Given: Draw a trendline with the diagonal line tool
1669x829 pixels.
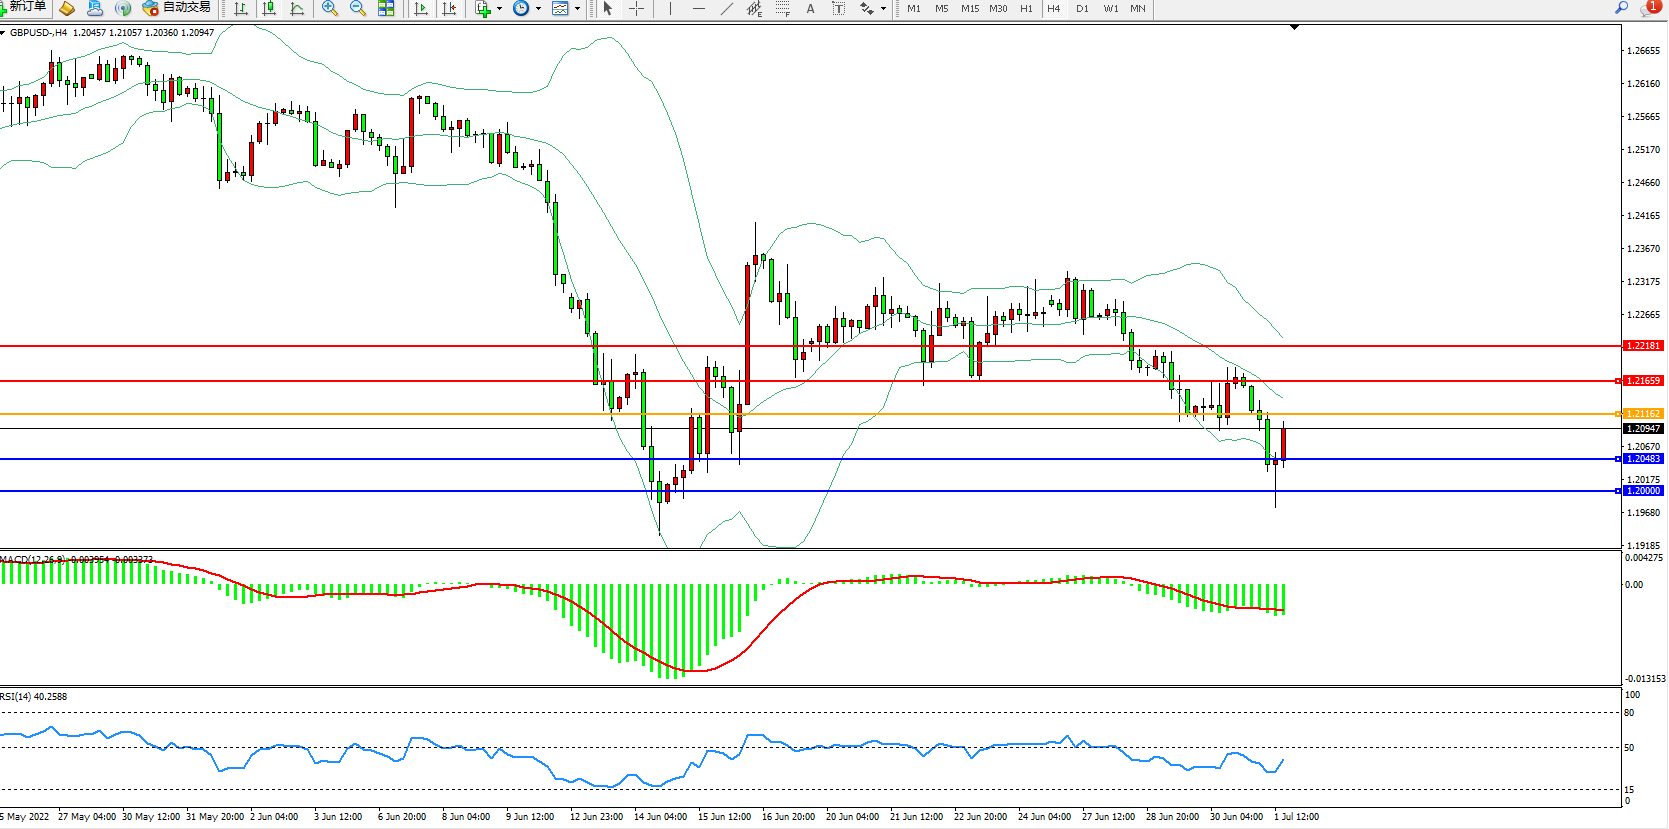Looking at the screenshot, I should pos(727,9).
